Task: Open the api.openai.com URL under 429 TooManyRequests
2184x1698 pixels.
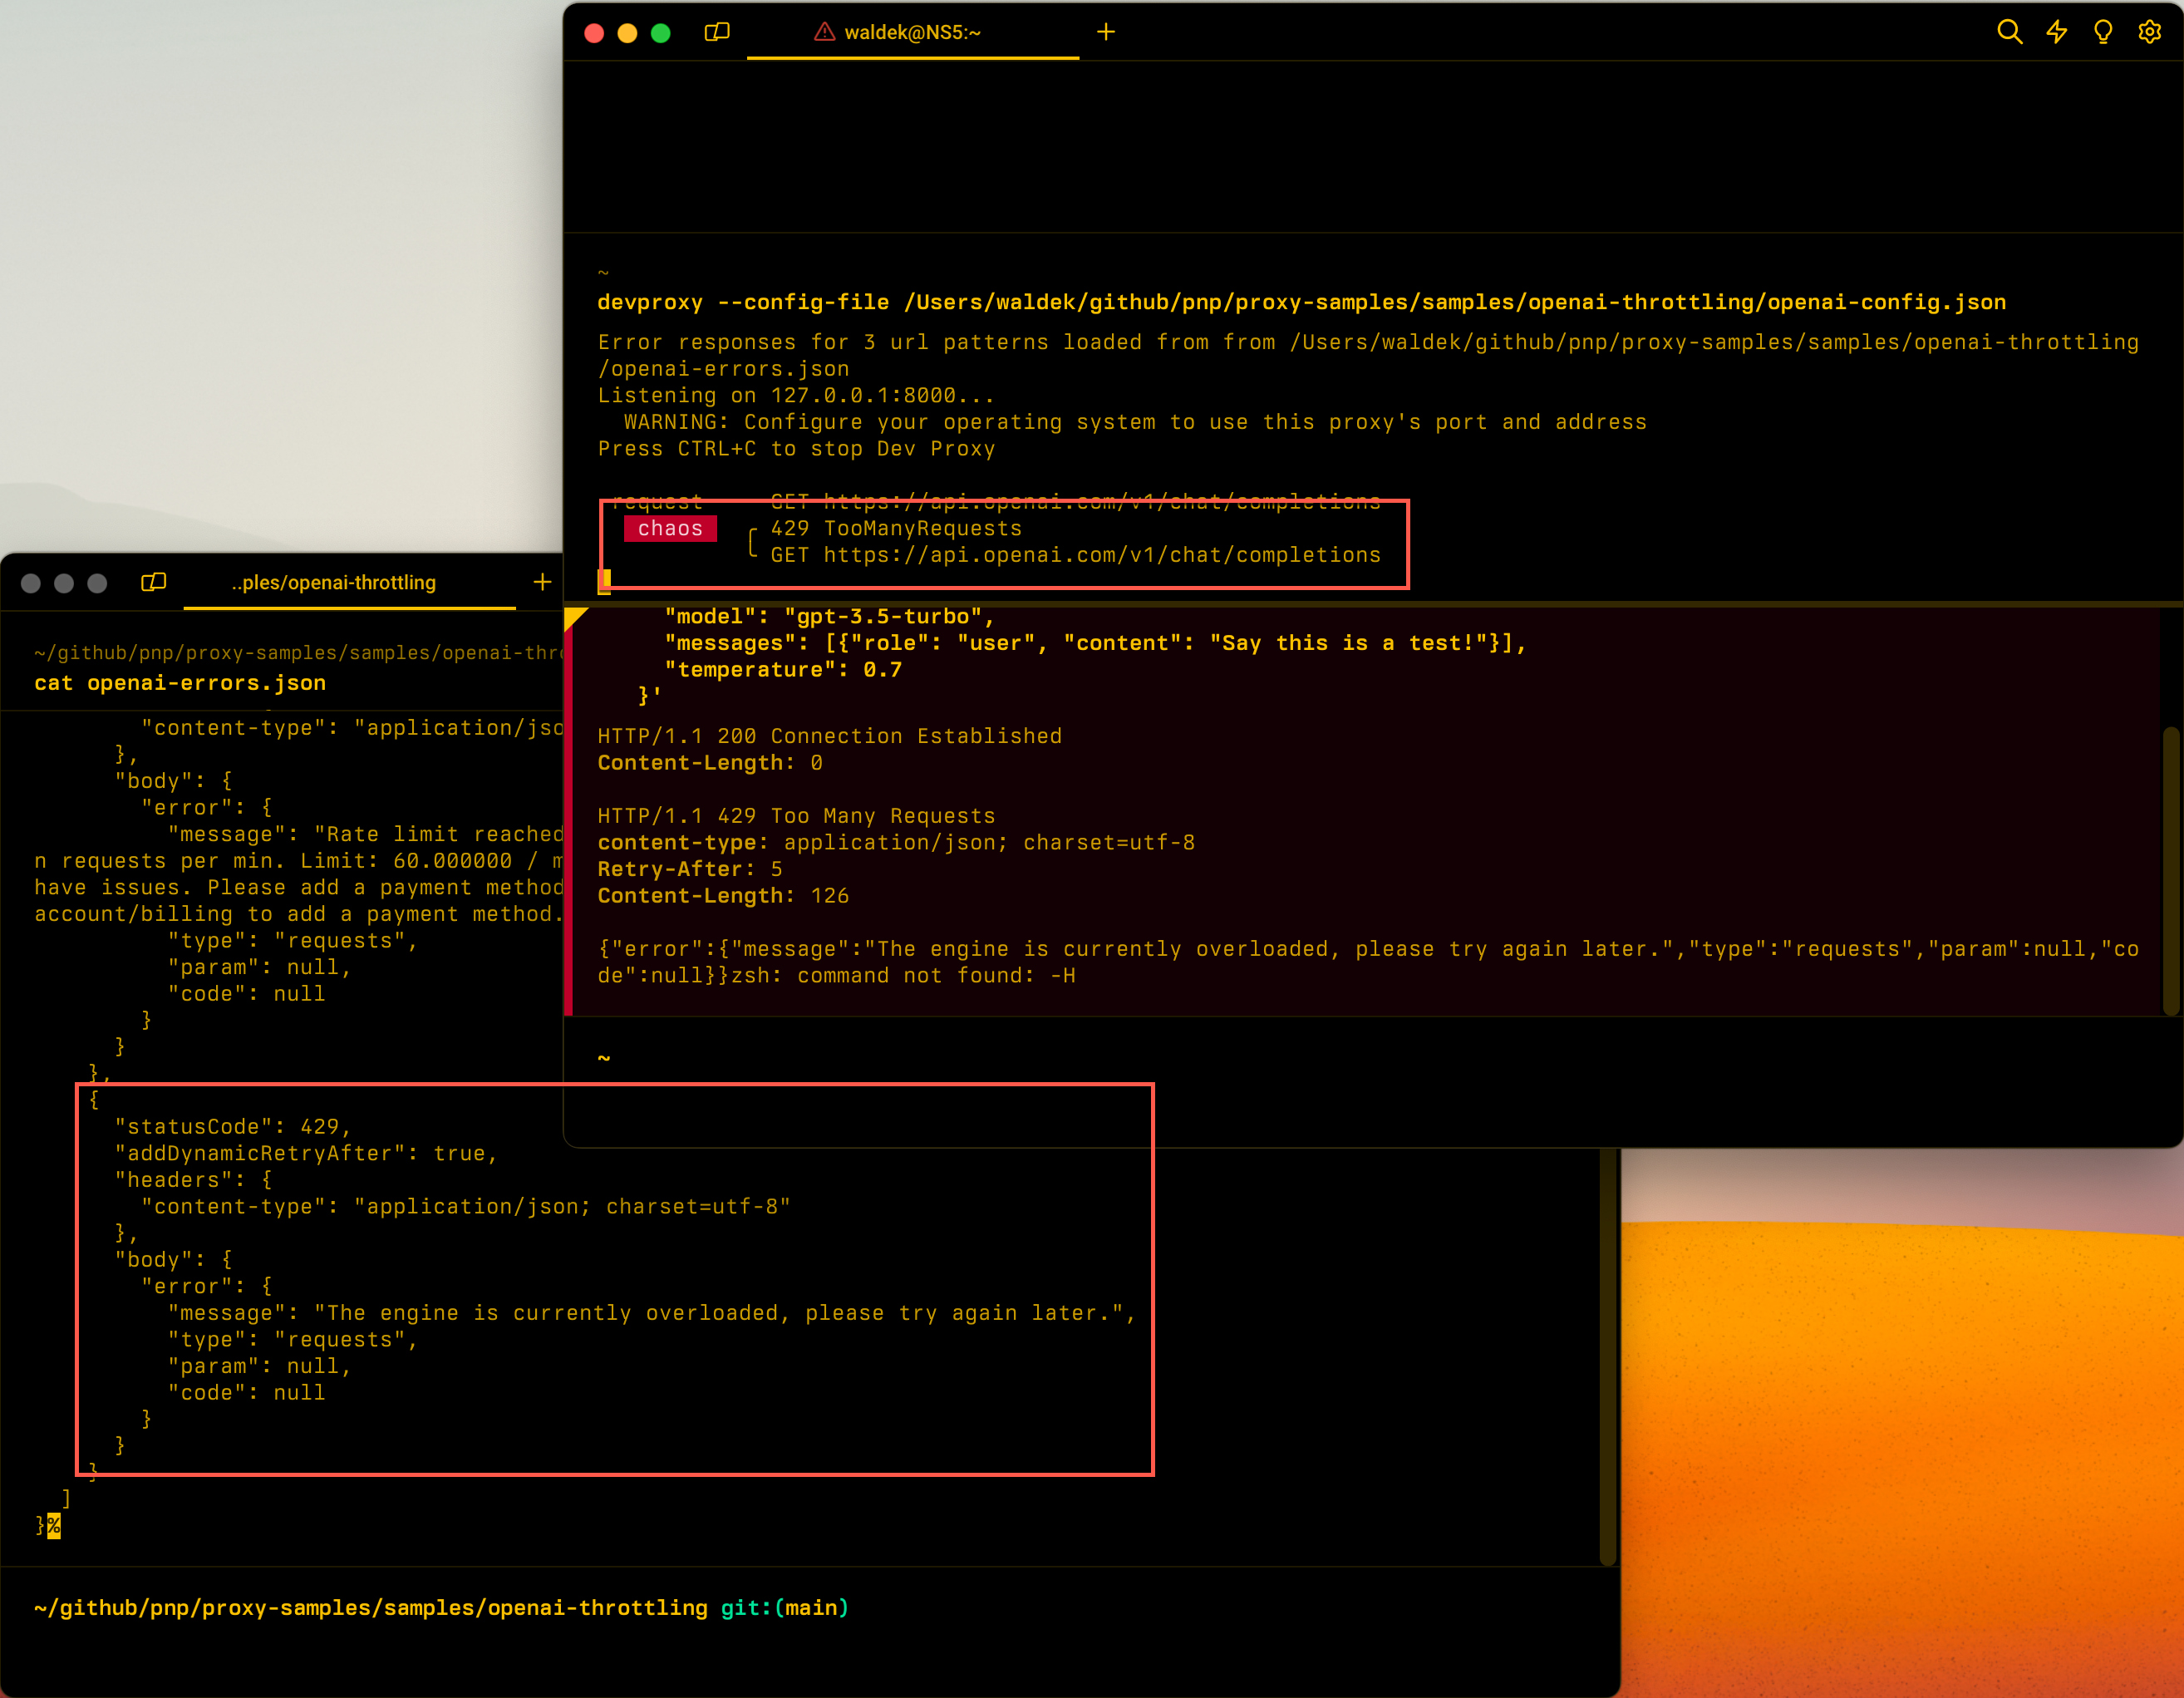Action: click(1101, 555)
